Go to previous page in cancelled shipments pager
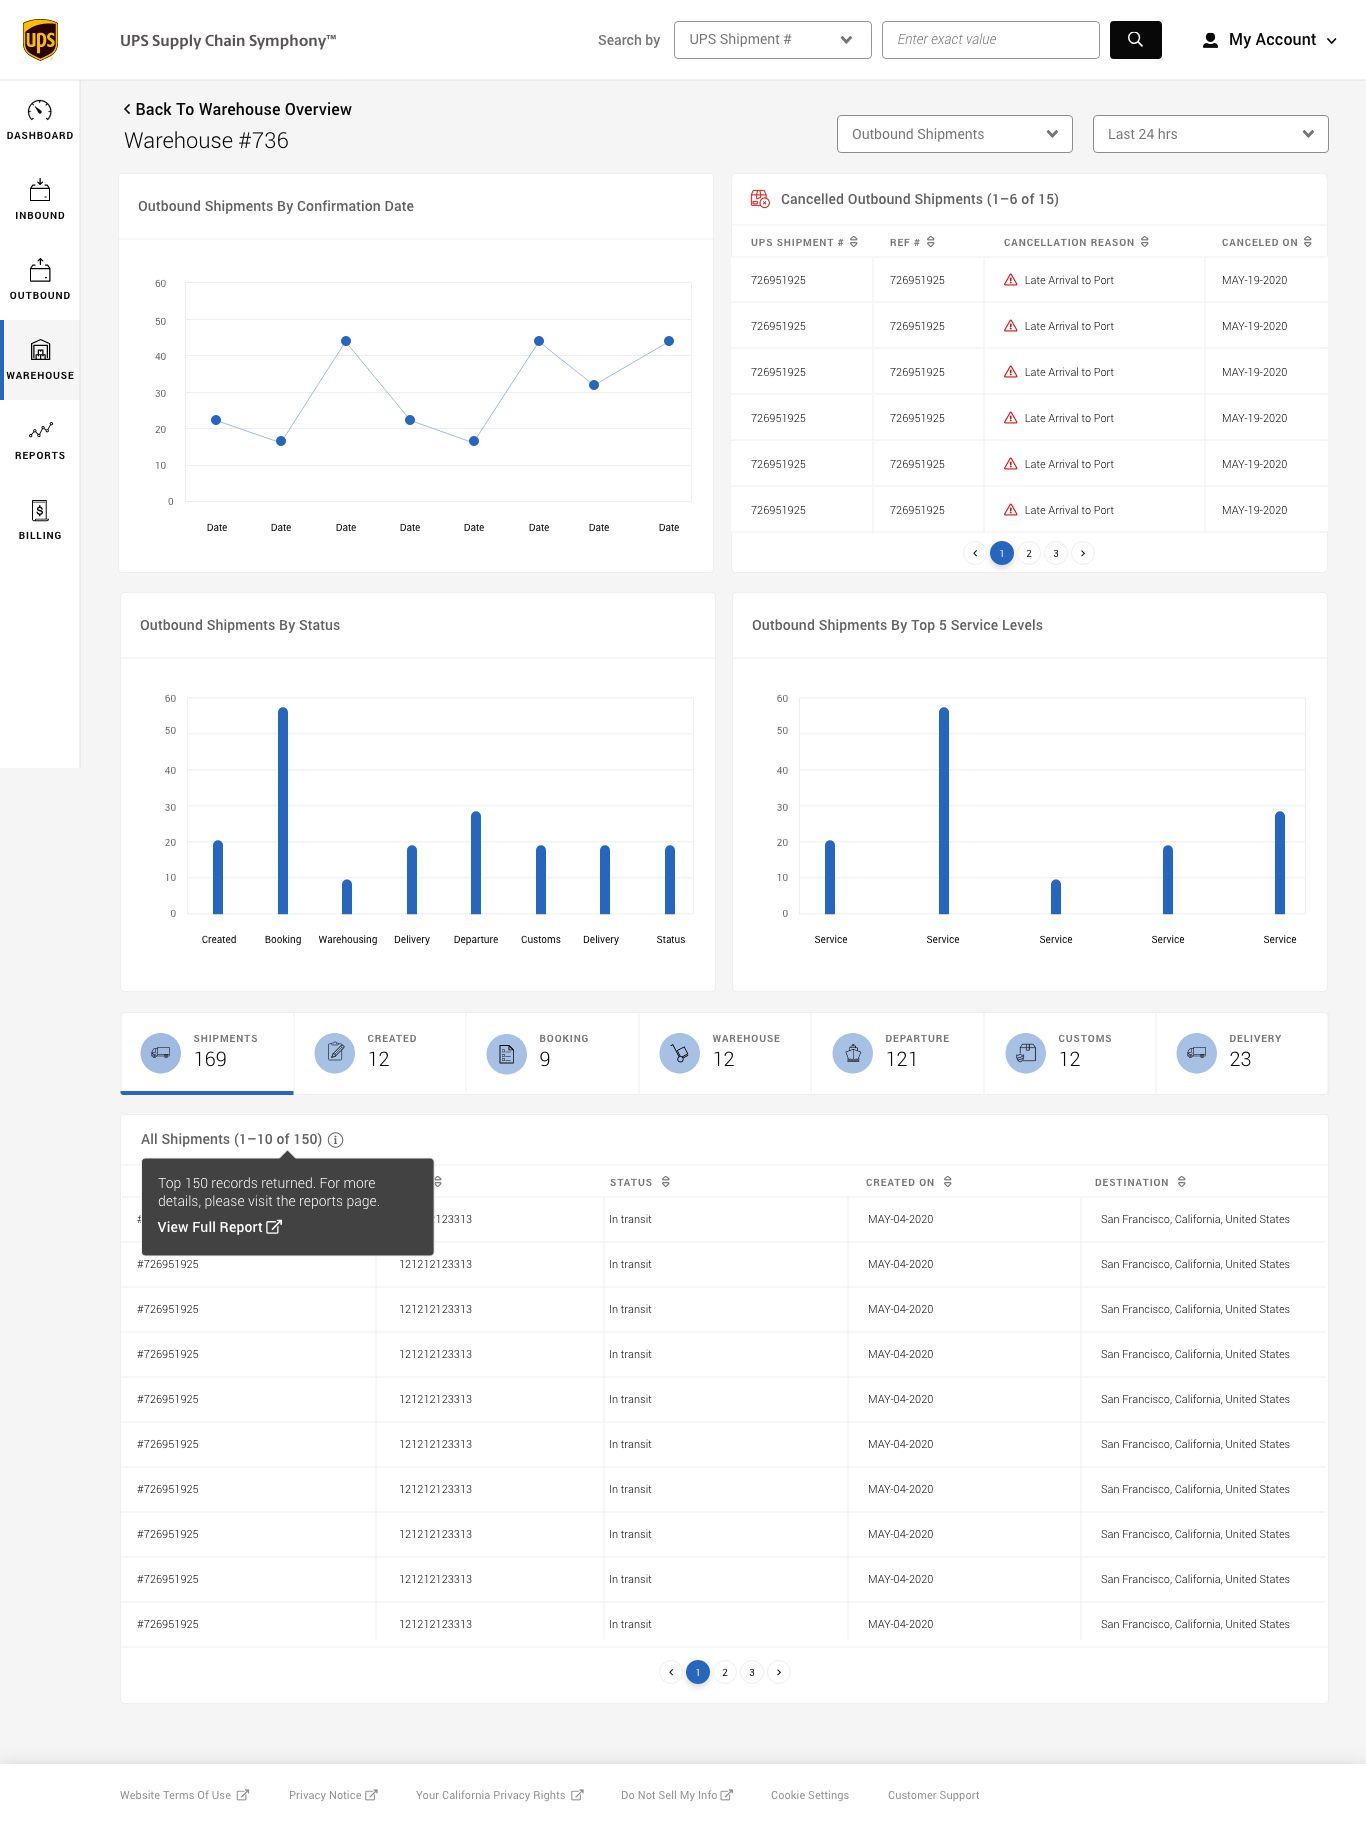The height and width of the screenshot is (1823, 1366). coord(975,553)
